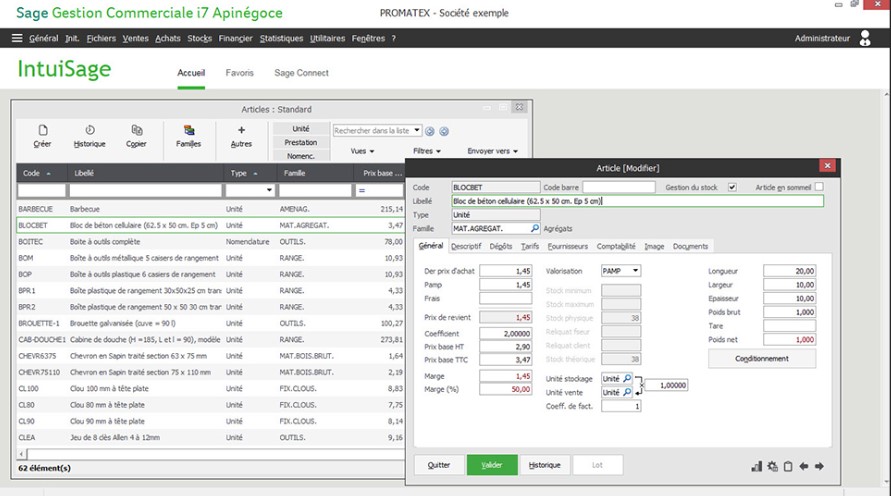891x496 pixels.
Task: Switch to the Image tab
Action: click(654, 246)
